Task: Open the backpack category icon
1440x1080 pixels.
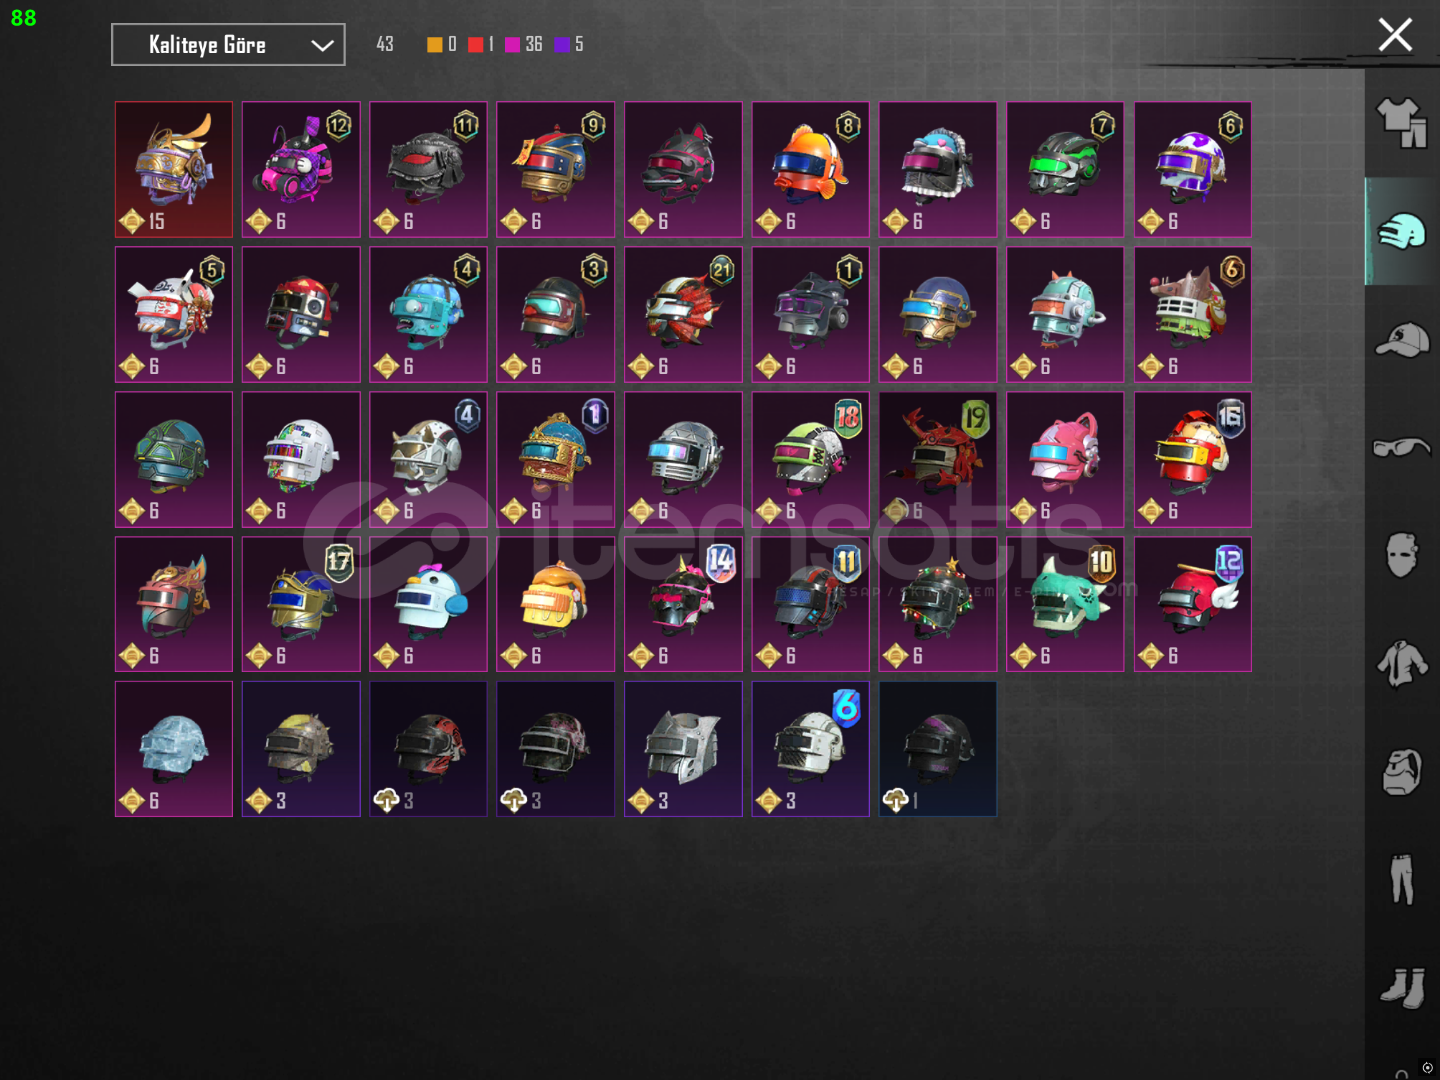Action: tap(1402, 771)
